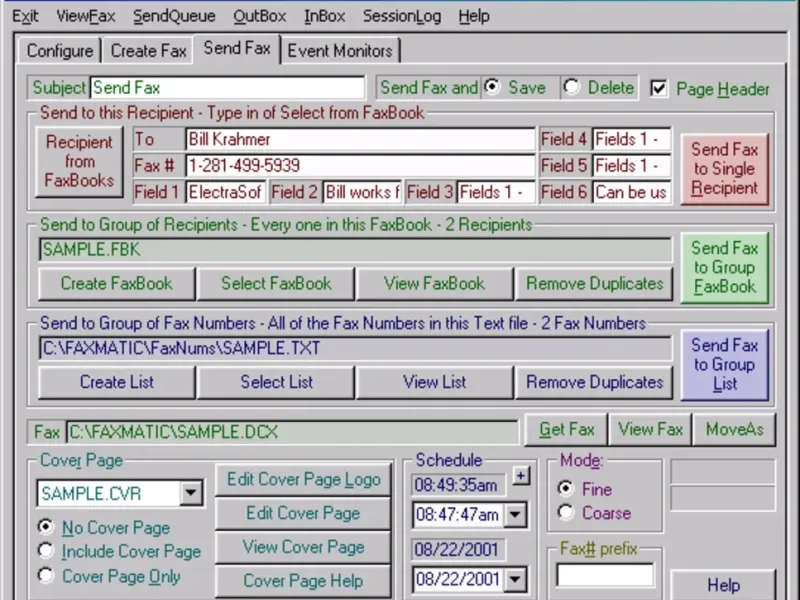
Task: Click the Field 1 input box
Action: 226,192
